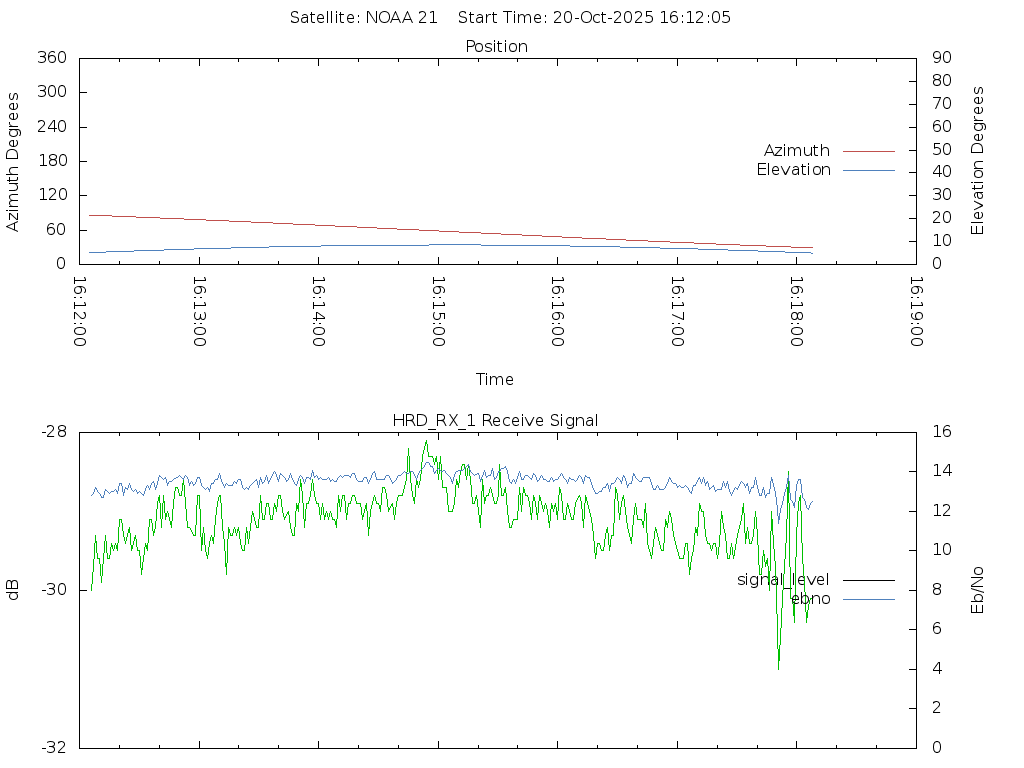Click the Elevation Degrees axis title
This screenshot has width=1024, height=768.
point(978,160)
